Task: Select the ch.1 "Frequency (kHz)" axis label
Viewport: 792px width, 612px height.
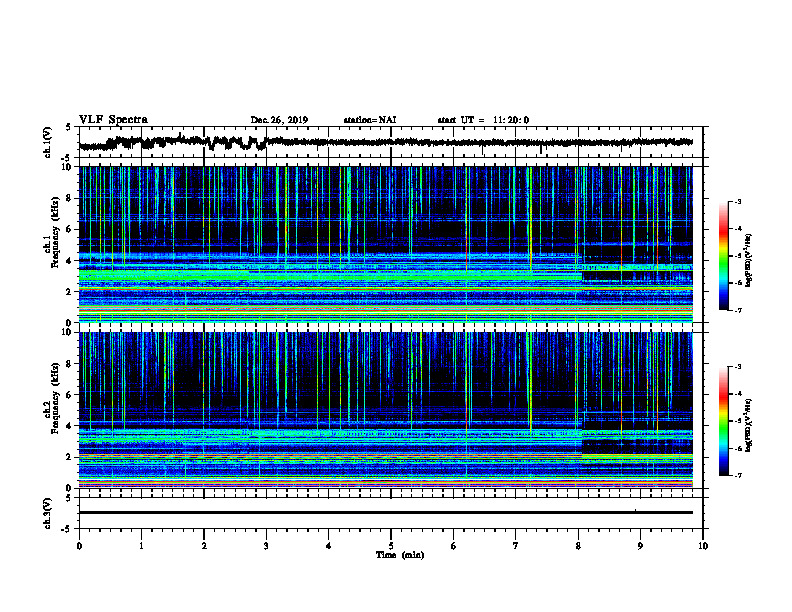Action: coord(55,232)
